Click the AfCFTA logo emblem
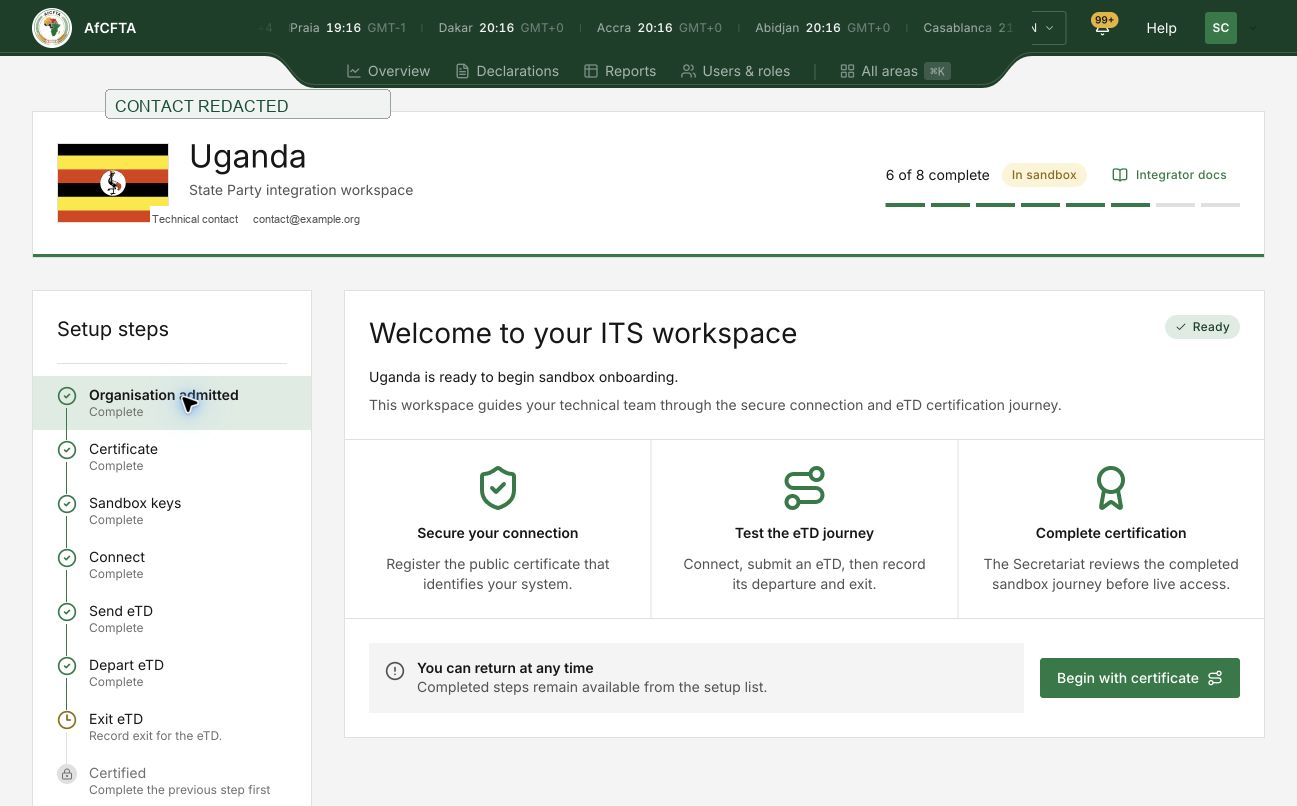The width and height of the screenshot is (1297, 806). 52,28
